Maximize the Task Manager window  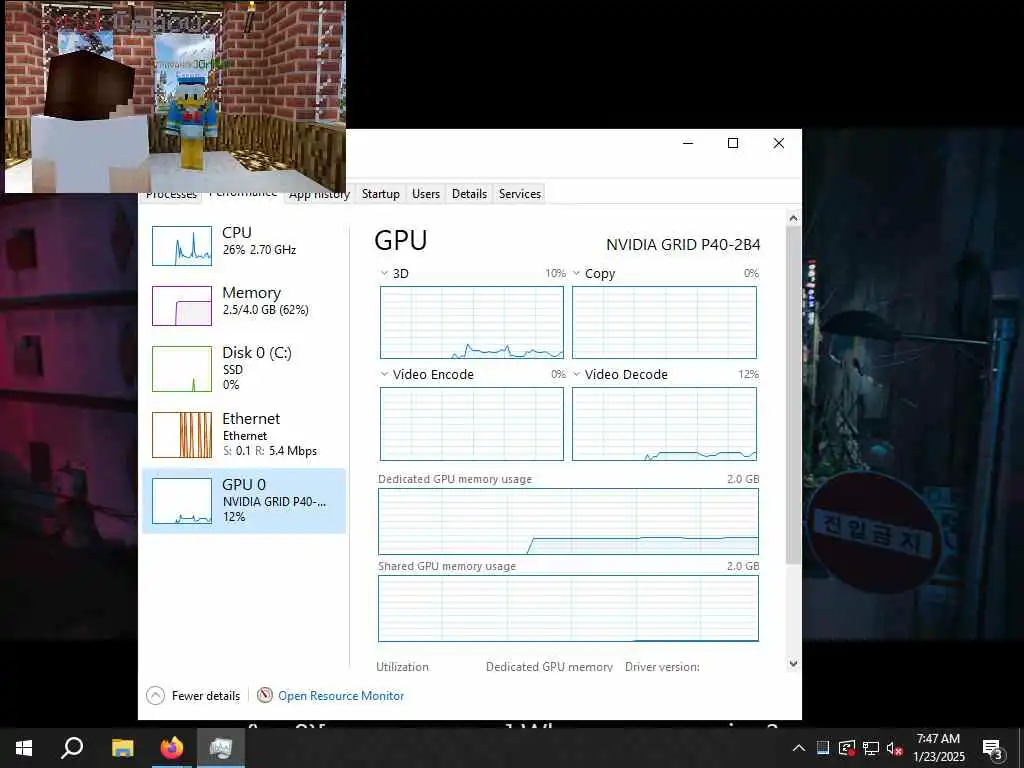tap(733, 143)
